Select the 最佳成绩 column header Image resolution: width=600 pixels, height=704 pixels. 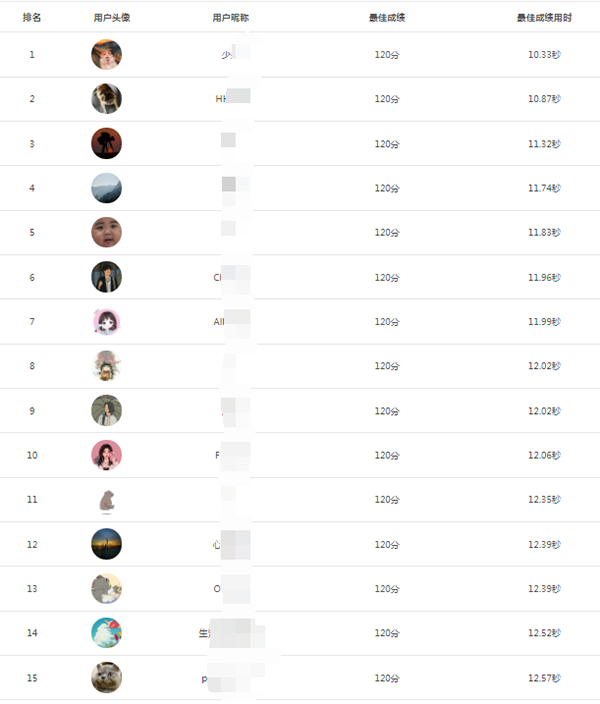click(x=387, y=18)
